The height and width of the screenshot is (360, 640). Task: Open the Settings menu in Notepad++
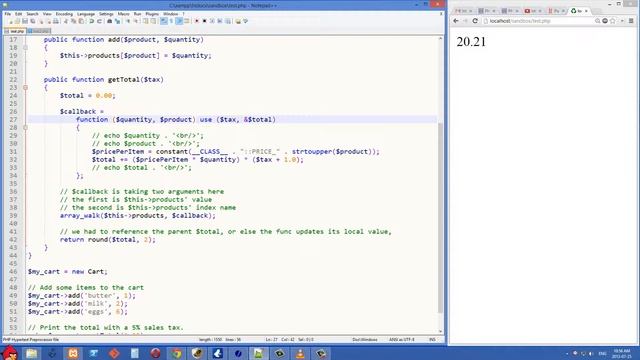[x=106, y=14]
